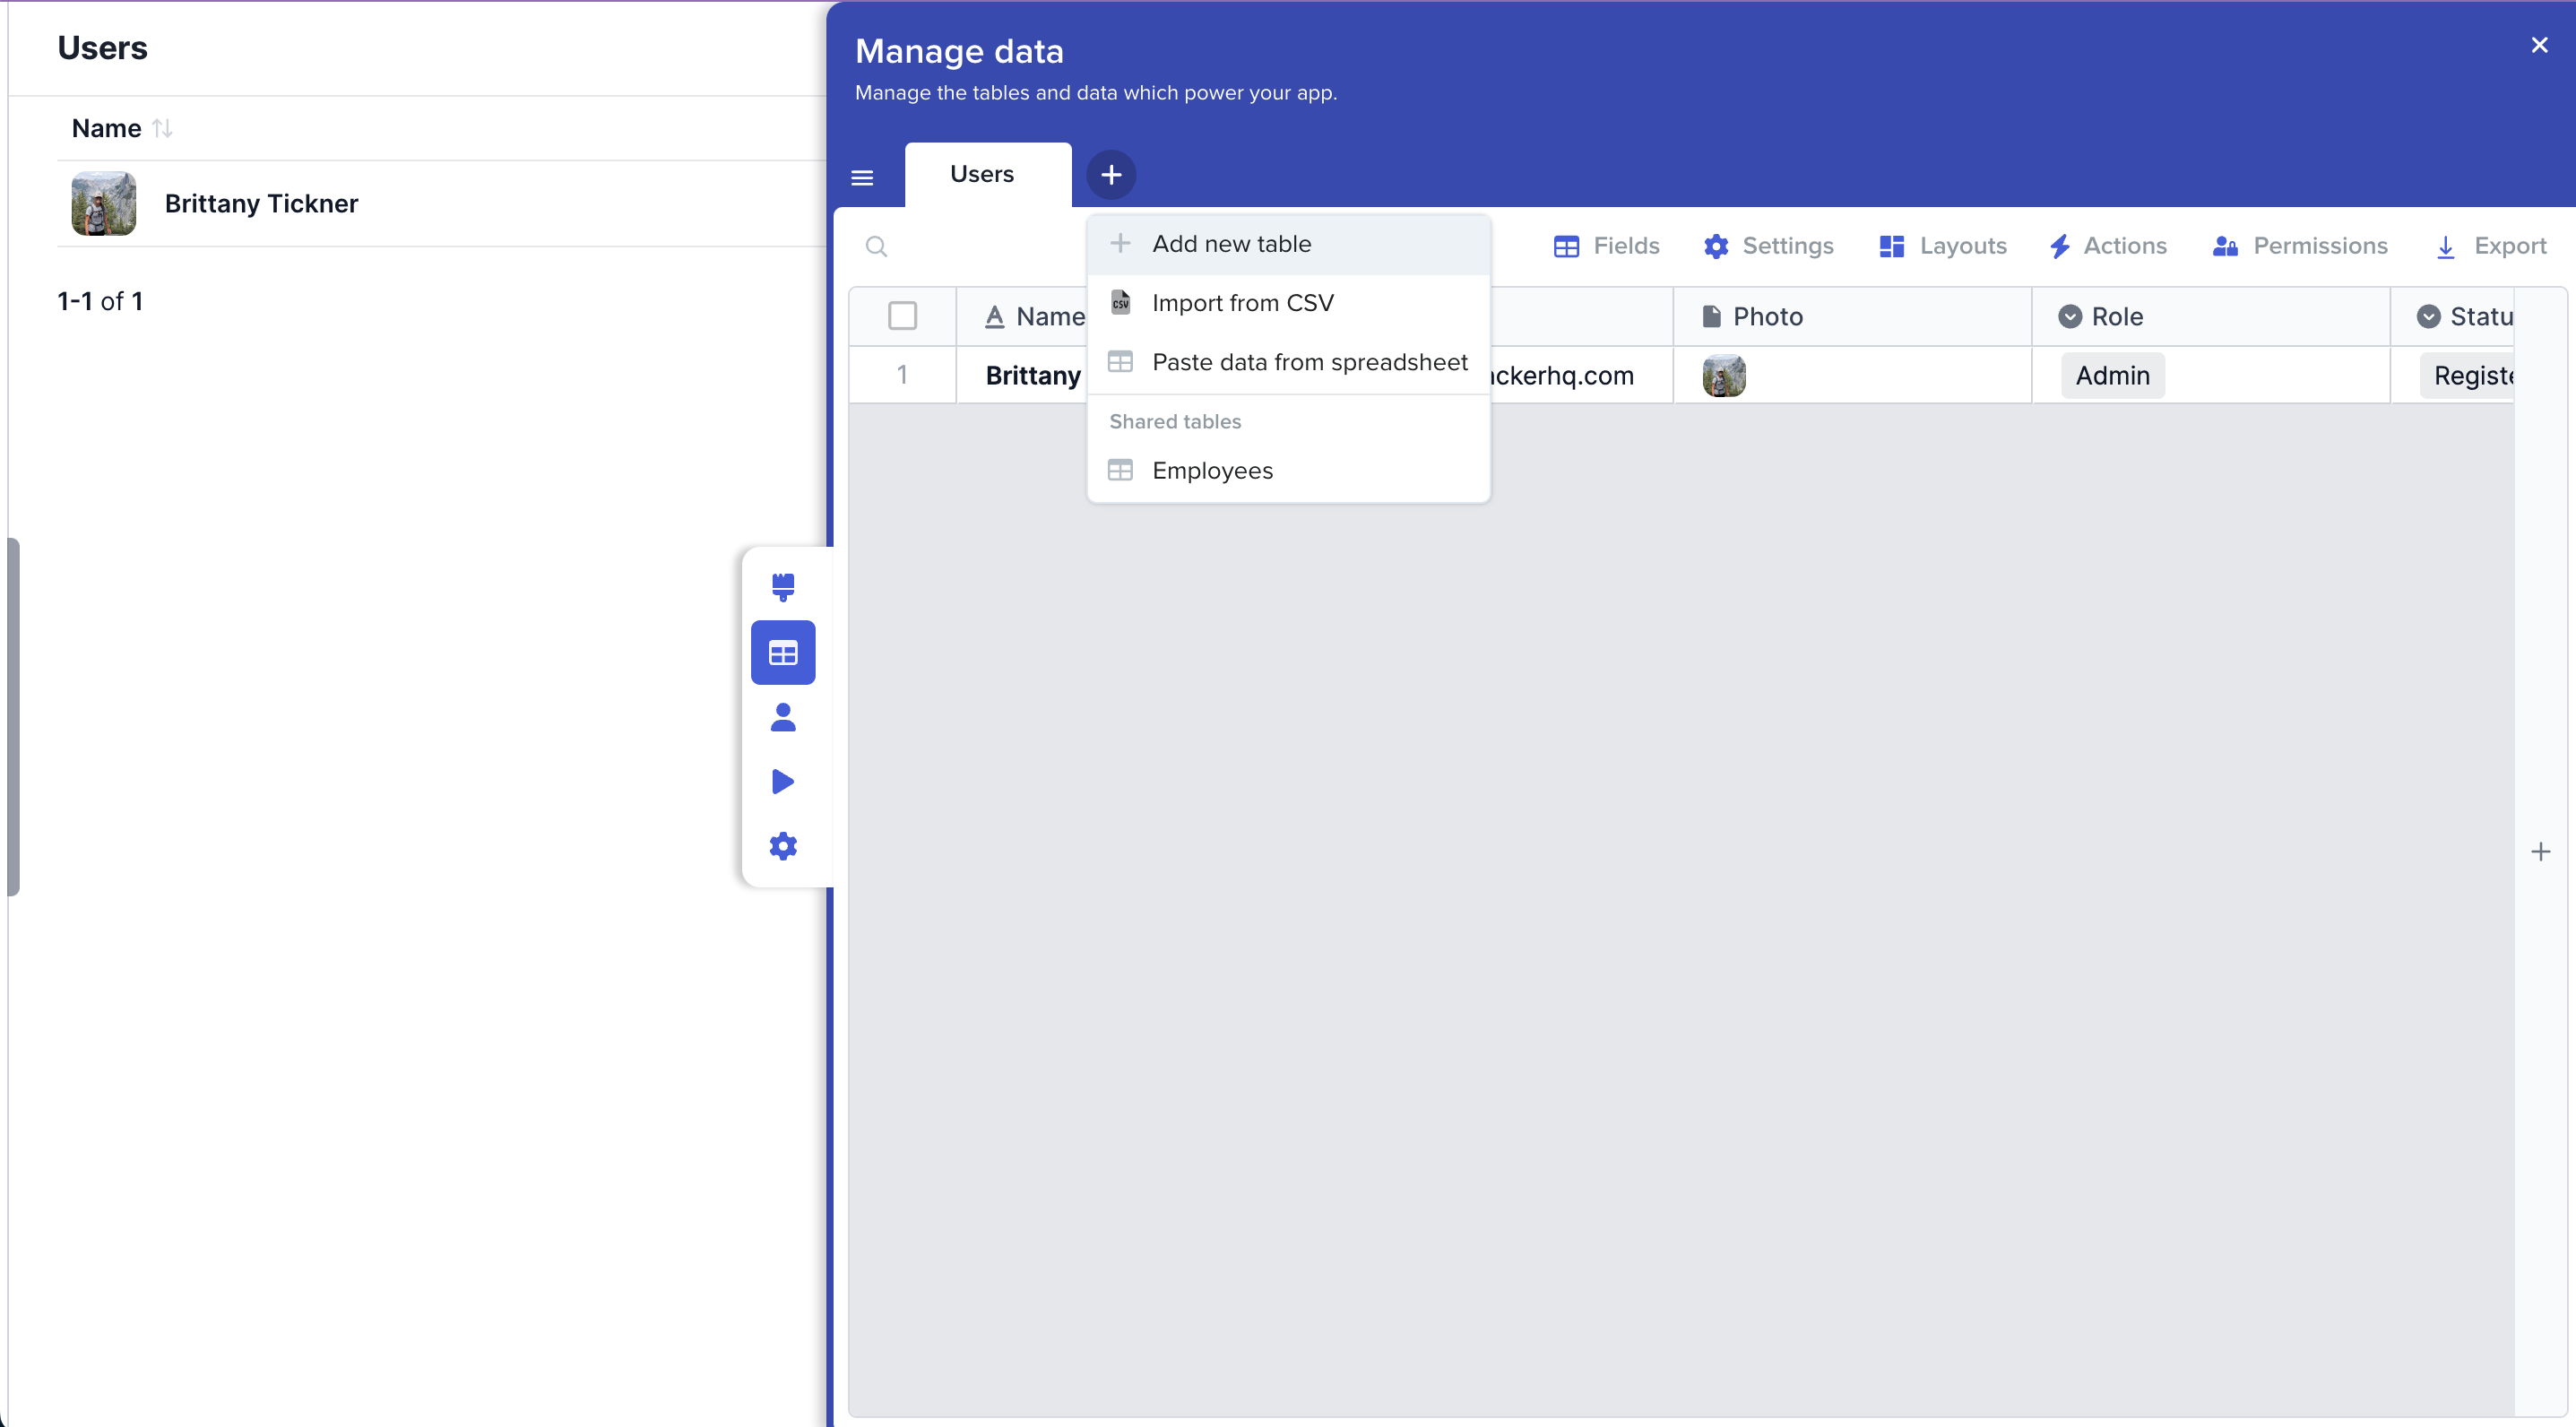Click Brittany Tickner's profile photo thumbnail
This screenshot has height=1427, width=2576.
tap(104, 203)
